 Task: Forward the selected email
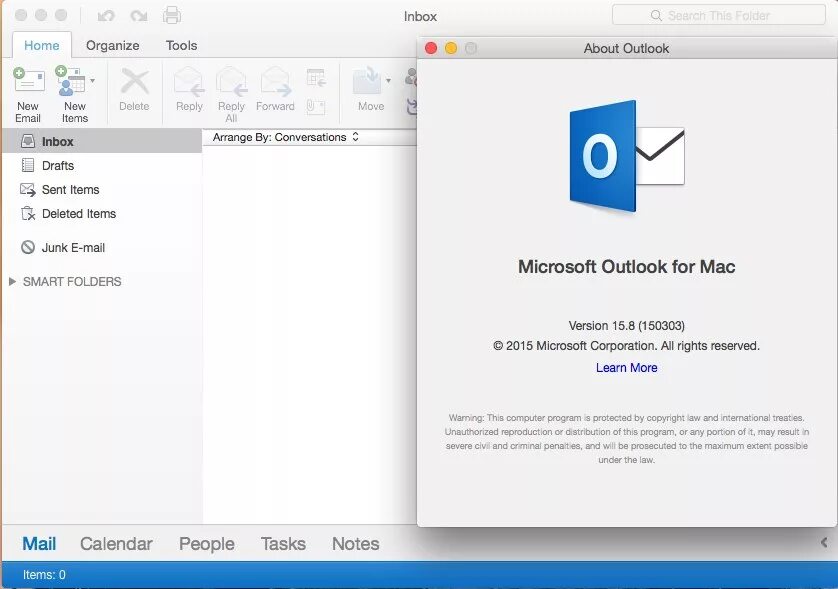coord(275,90)
